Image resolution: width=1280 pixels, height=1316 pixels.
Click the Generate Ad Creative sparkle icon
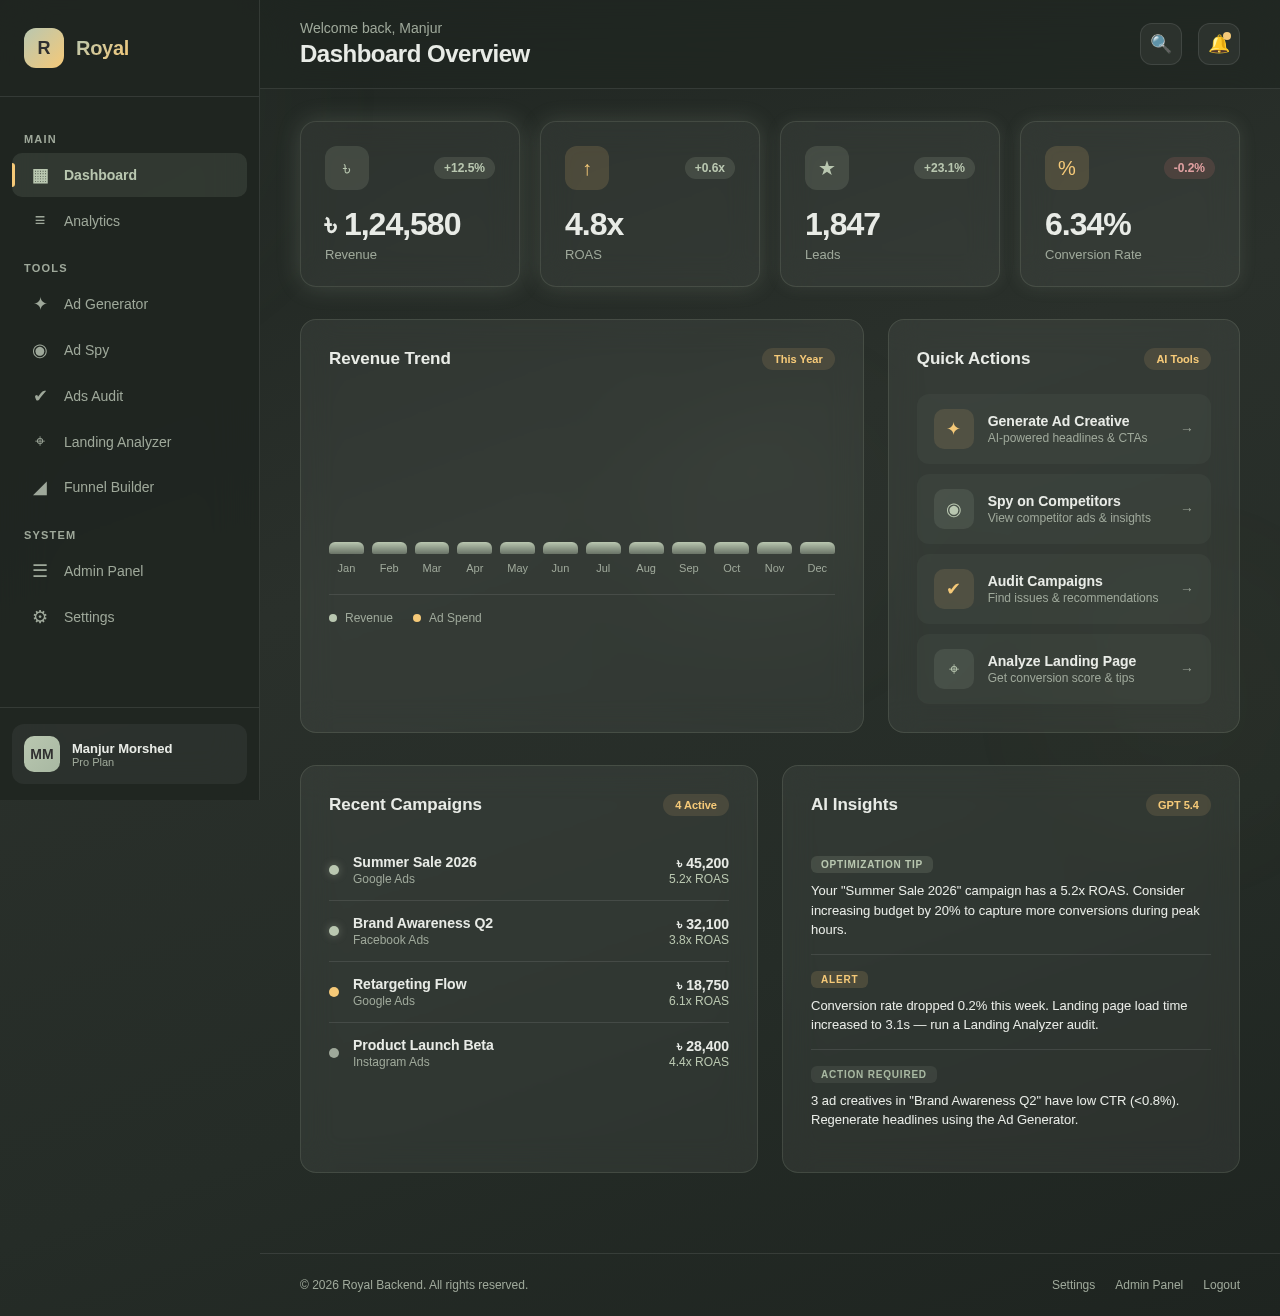954,429
